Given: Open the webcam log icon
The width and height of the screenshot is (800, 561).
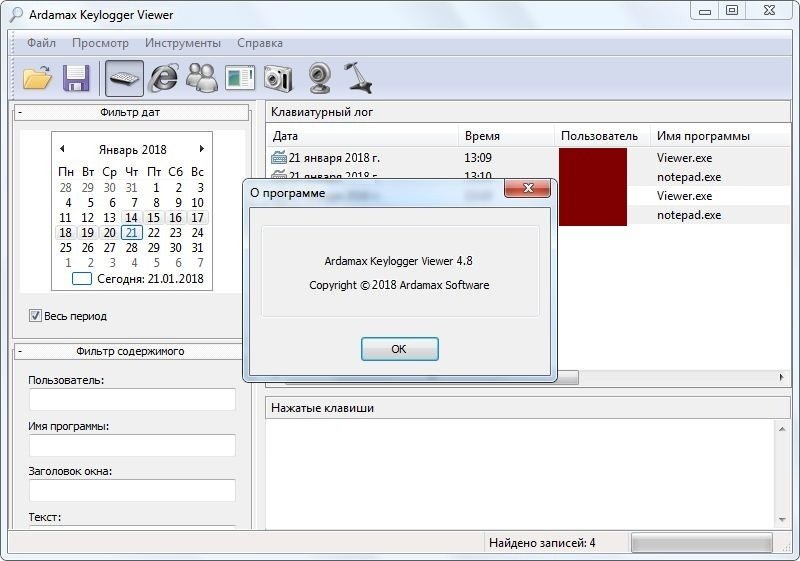Looking at the screenshot, I should click(x=319, y=78).
